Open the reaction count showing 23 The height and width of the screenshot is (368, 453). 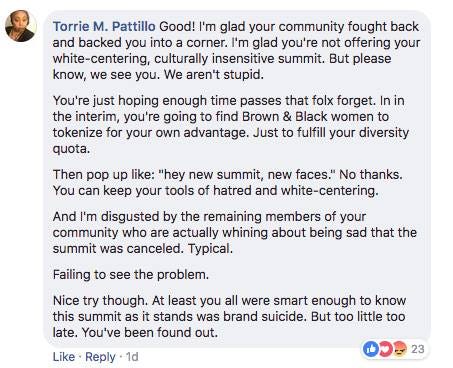(417, 349)
